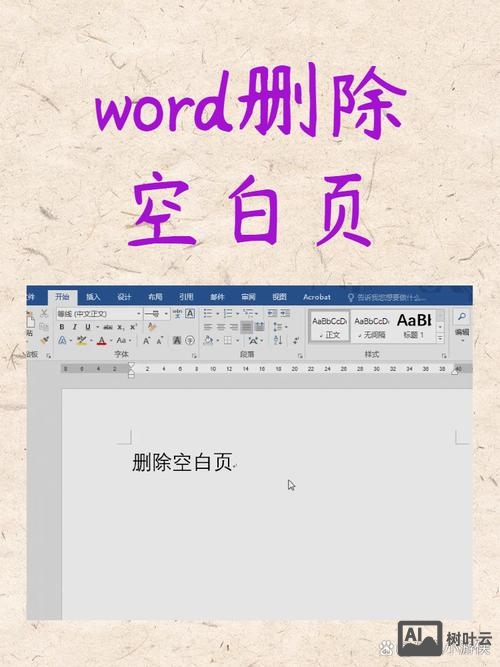Click the Tell Me search box
The height and width of the screenshot is (667, 500).
387,297
